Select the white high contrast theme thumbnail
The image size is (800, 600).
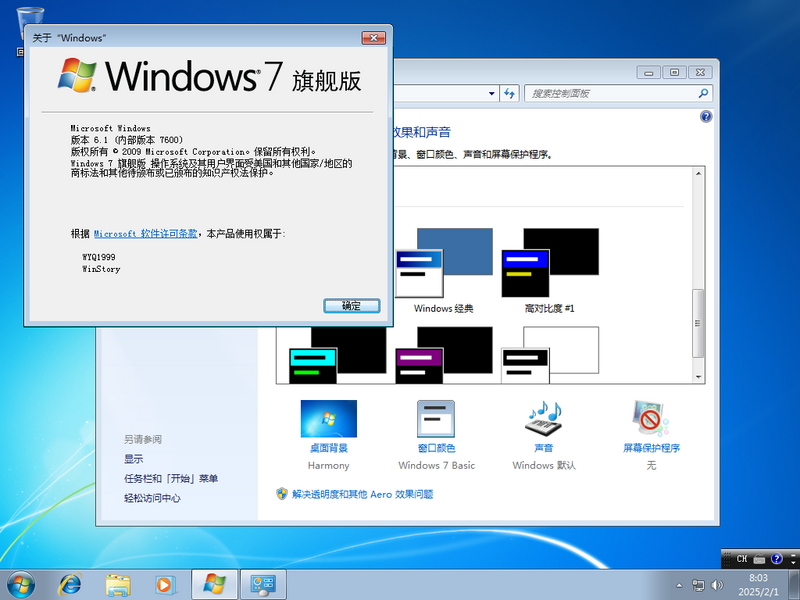tap(550, 355)
